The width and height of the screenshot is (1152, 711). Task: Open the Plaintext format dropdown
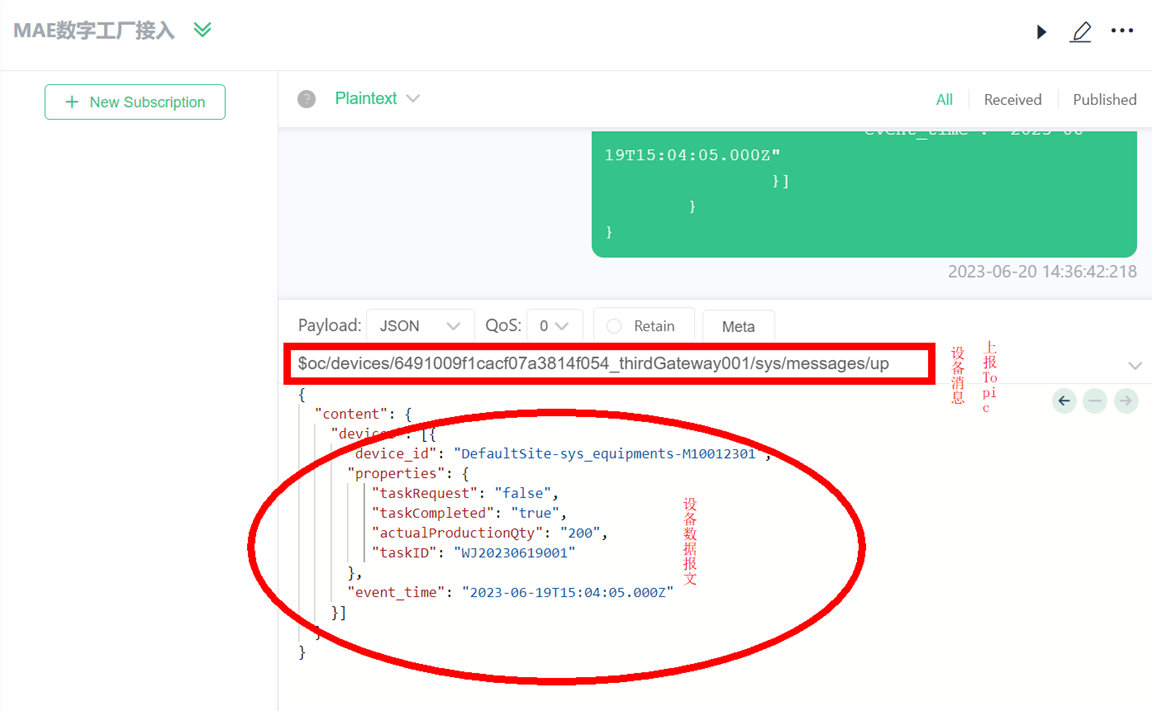tap(377, 99)
